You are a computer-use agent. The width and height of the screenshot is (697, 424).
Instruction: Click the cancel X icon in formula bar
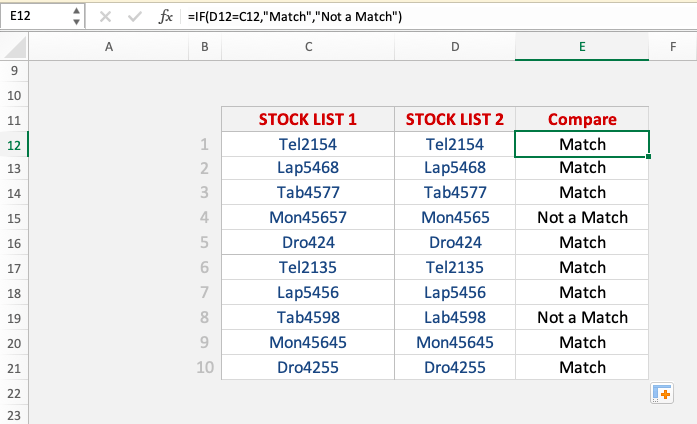click(x=105, y=17)
